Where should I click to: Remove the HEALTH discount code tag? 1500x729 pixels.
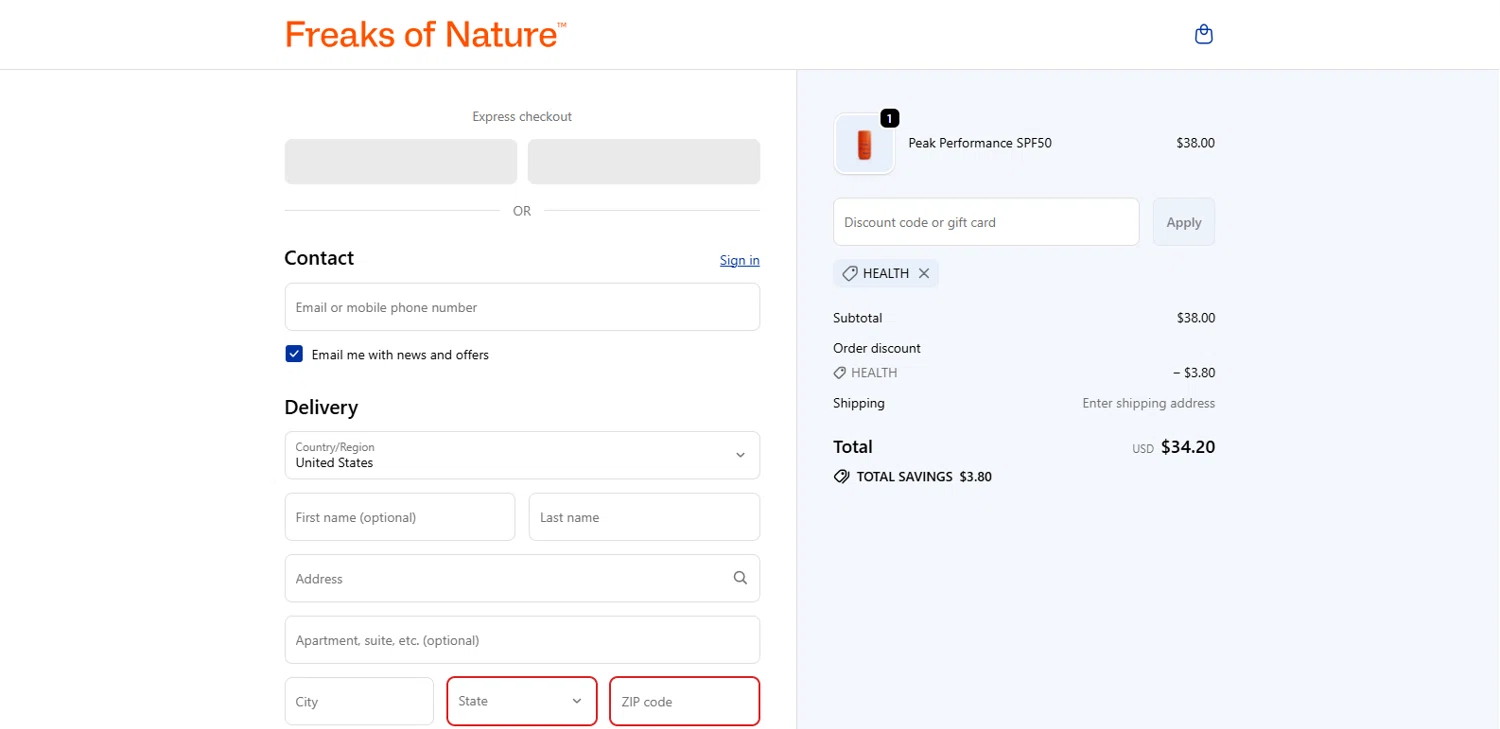(x=924, y=273)
